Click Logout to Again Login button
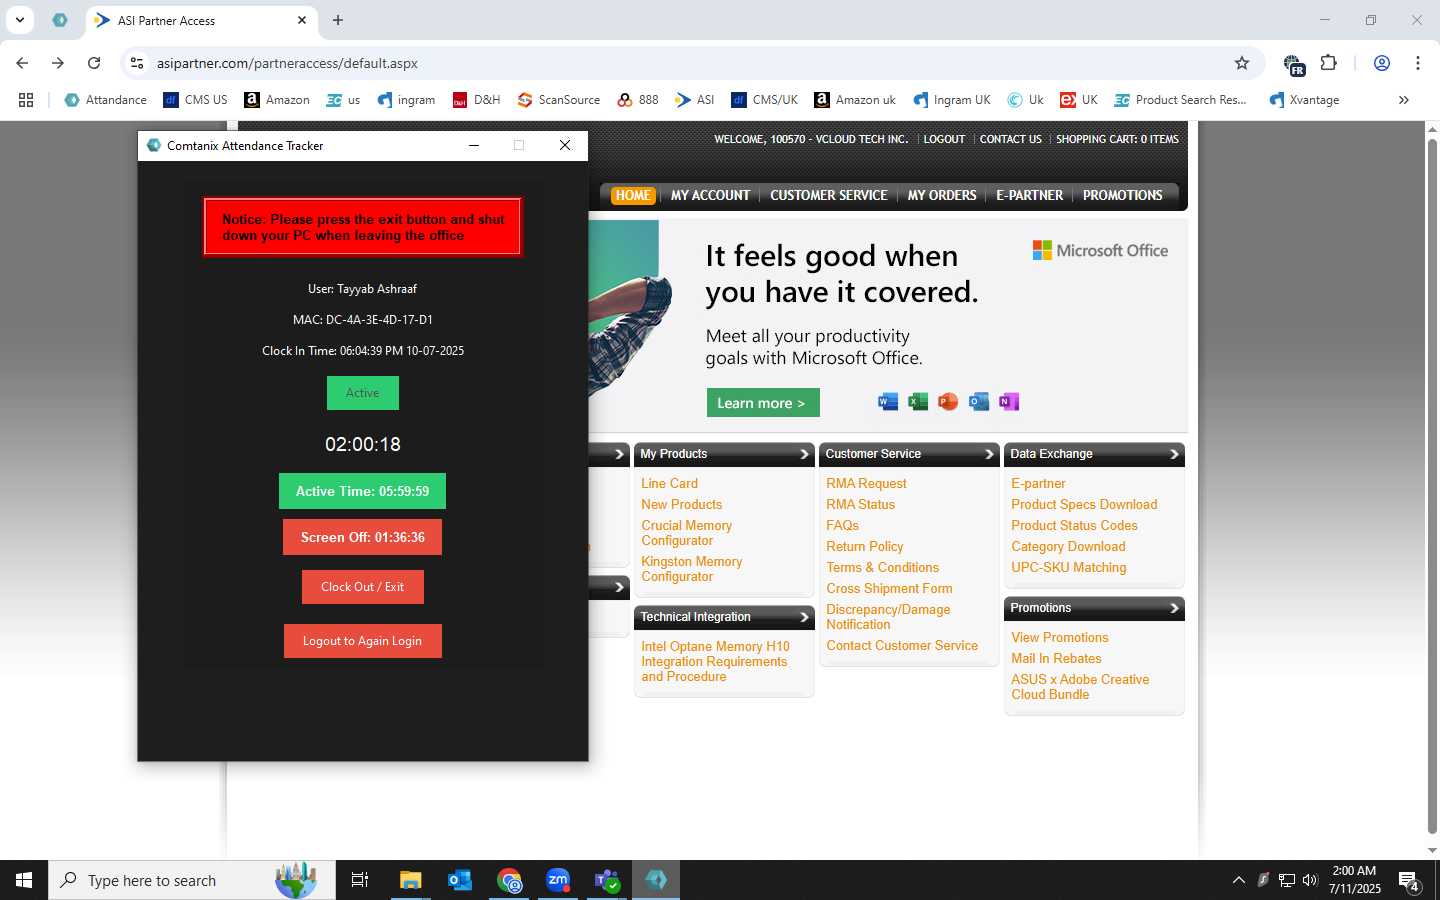1440x900 pixels. [362, 641]
